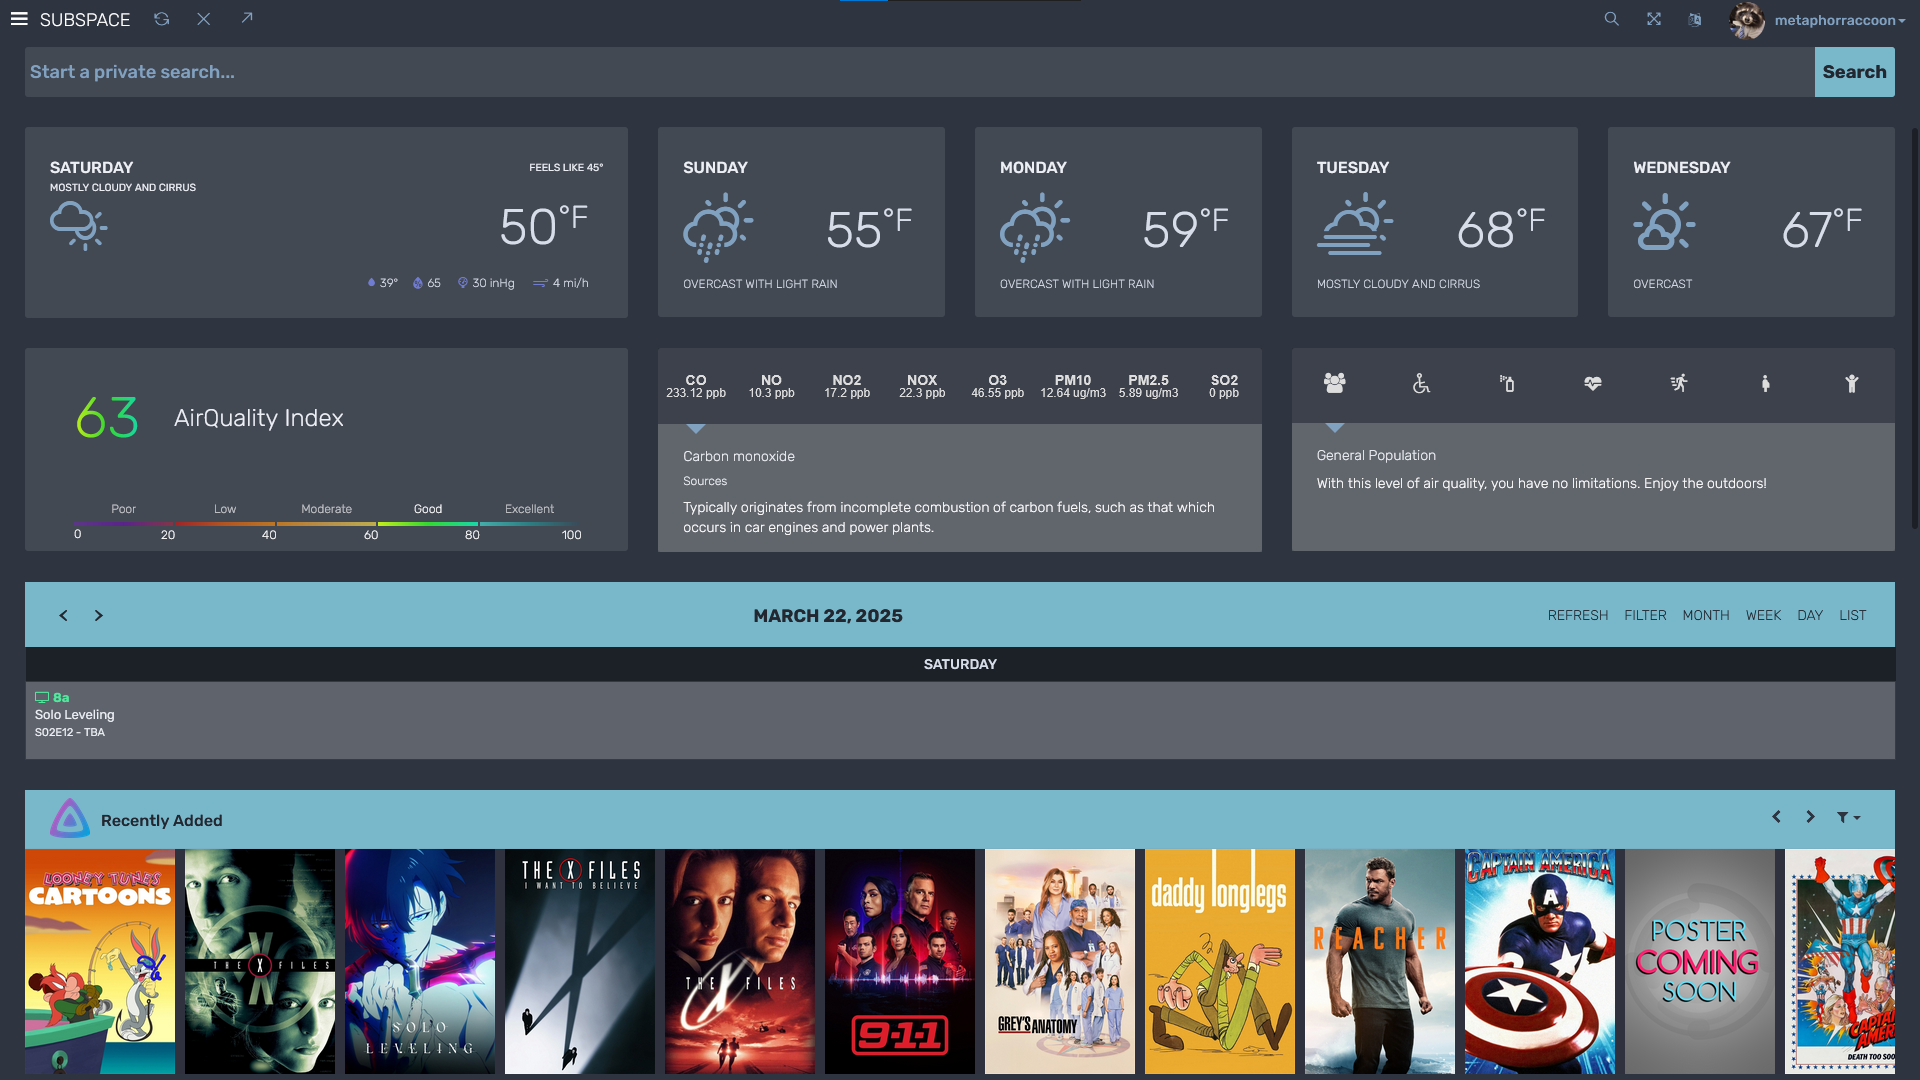Select the wheelchair accessibility population icon
The image size is (1920, 1080).
[1421, 383]
